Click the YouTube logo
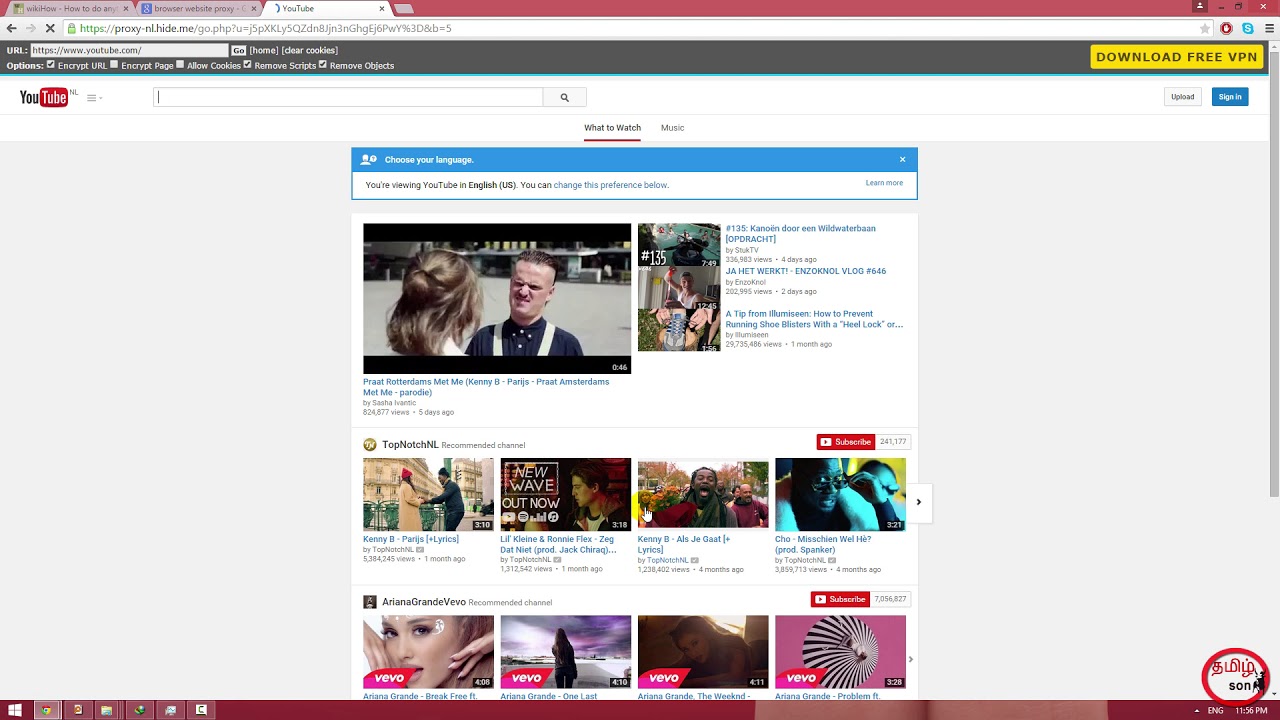The image size is (1280, 720). click(44, 97)
